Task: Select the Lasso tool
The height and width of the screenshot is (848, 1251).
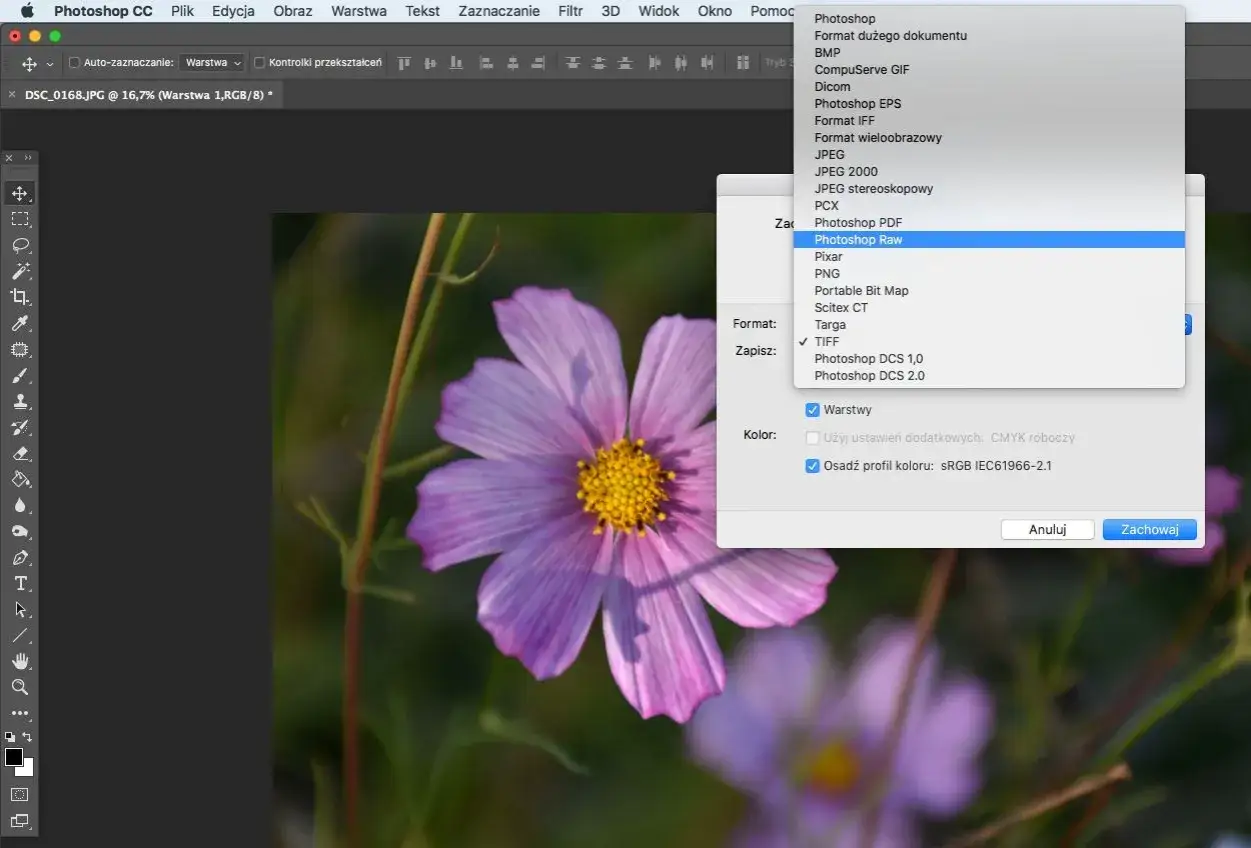Action: 20,245
